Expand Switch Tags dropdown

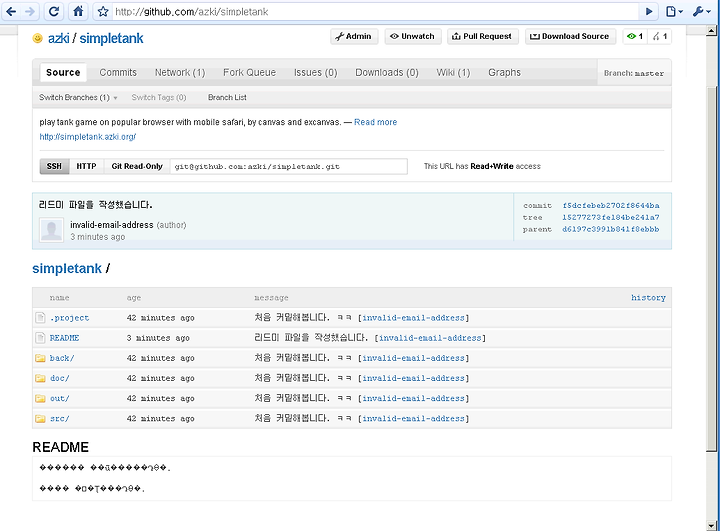(x=159, y=97)
